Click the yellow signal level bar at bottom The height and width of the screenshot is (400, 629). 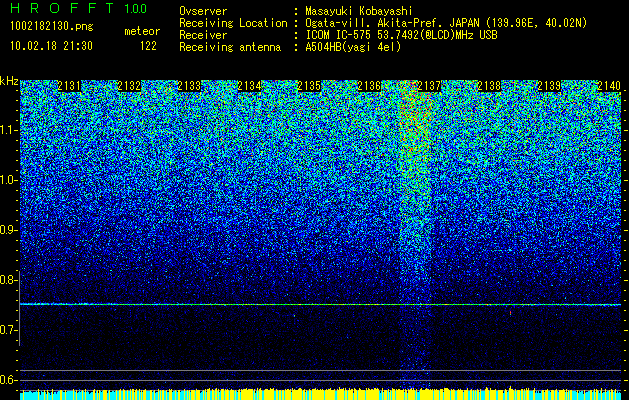coord(321,394)
